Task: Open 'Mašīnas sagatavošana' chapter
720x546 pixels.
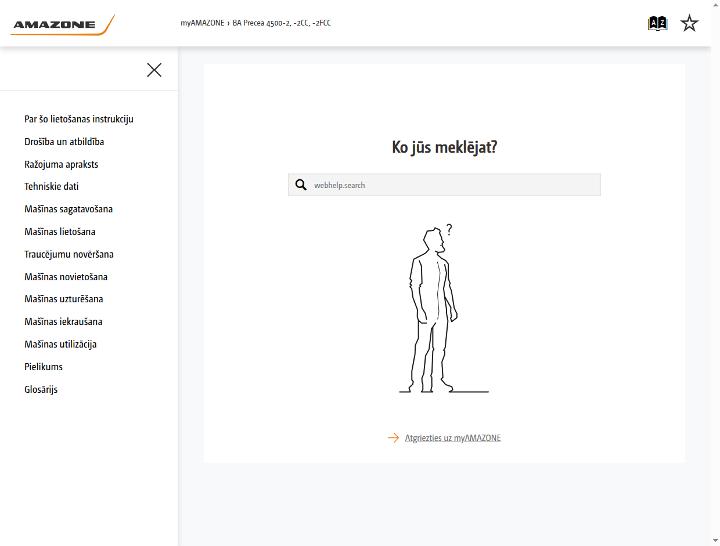Action: tap(68, 209)
